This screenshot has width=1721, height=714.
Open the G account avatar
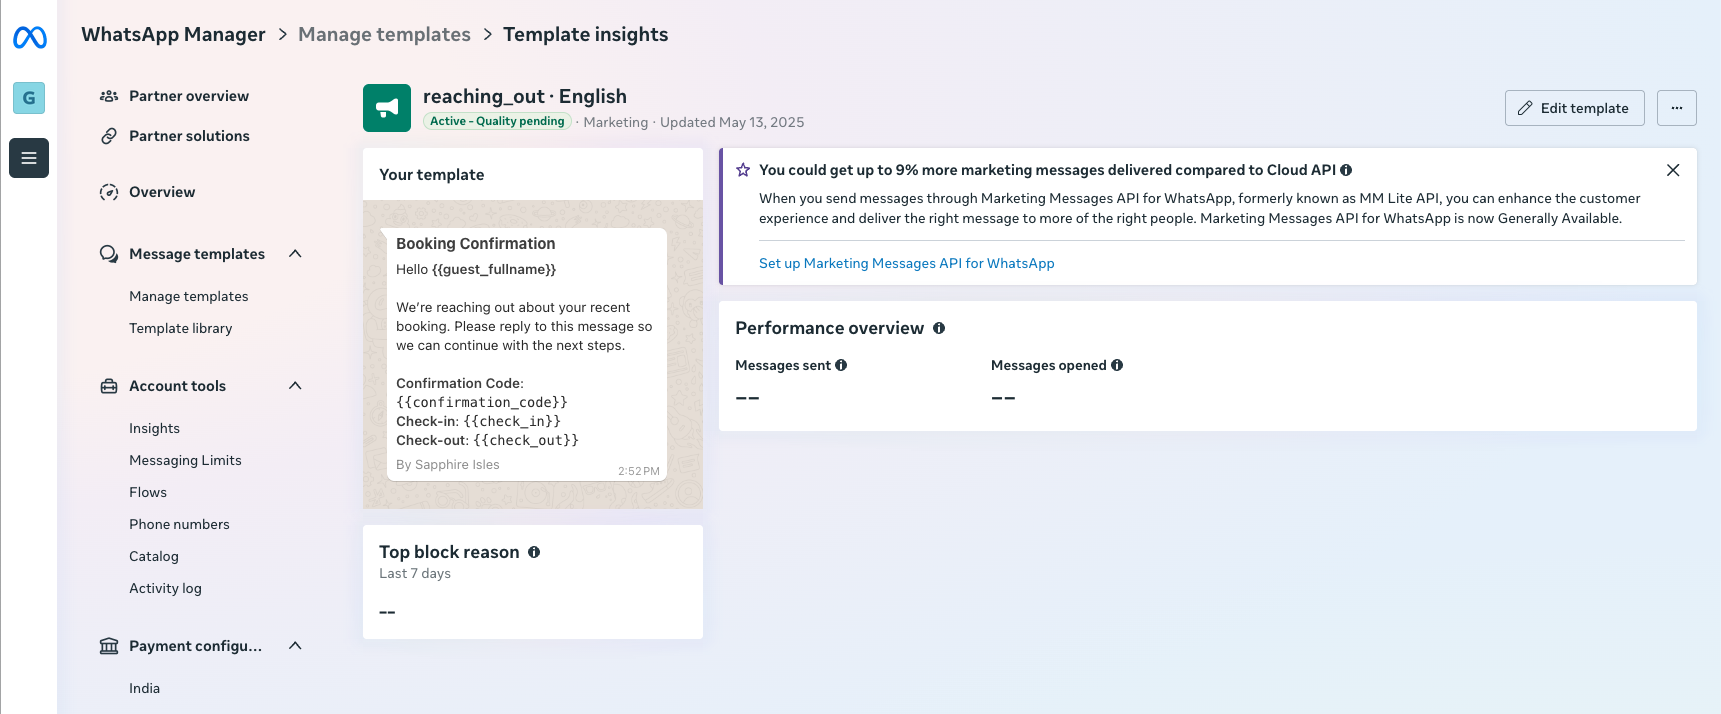coord(29,98)
